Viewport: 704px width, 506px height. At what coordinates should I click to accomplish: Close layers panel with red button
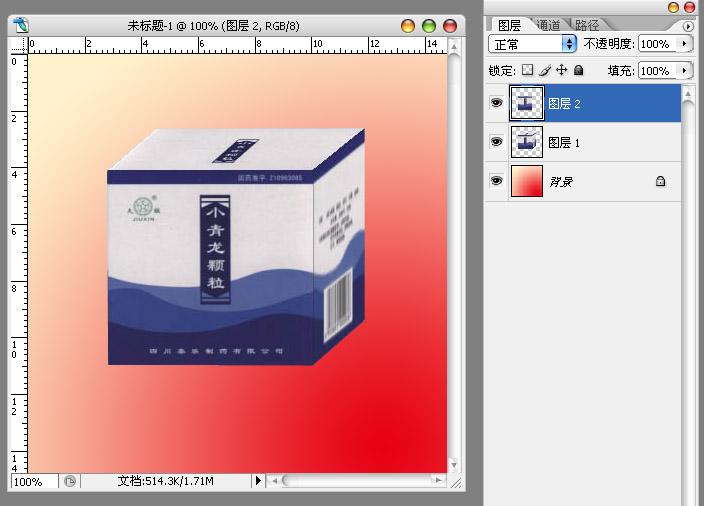click(689, 7)
